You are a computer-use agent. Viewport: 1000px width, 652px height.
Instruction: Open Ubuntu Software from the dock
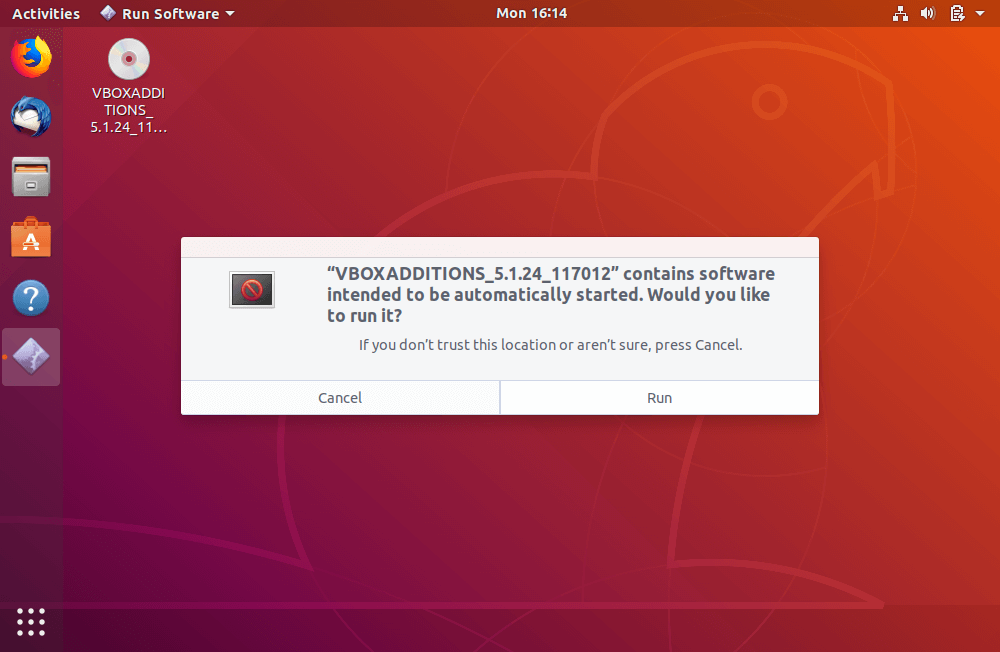coord(31,237)
